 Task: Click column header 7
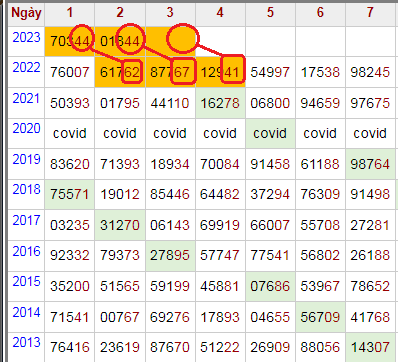370,13
